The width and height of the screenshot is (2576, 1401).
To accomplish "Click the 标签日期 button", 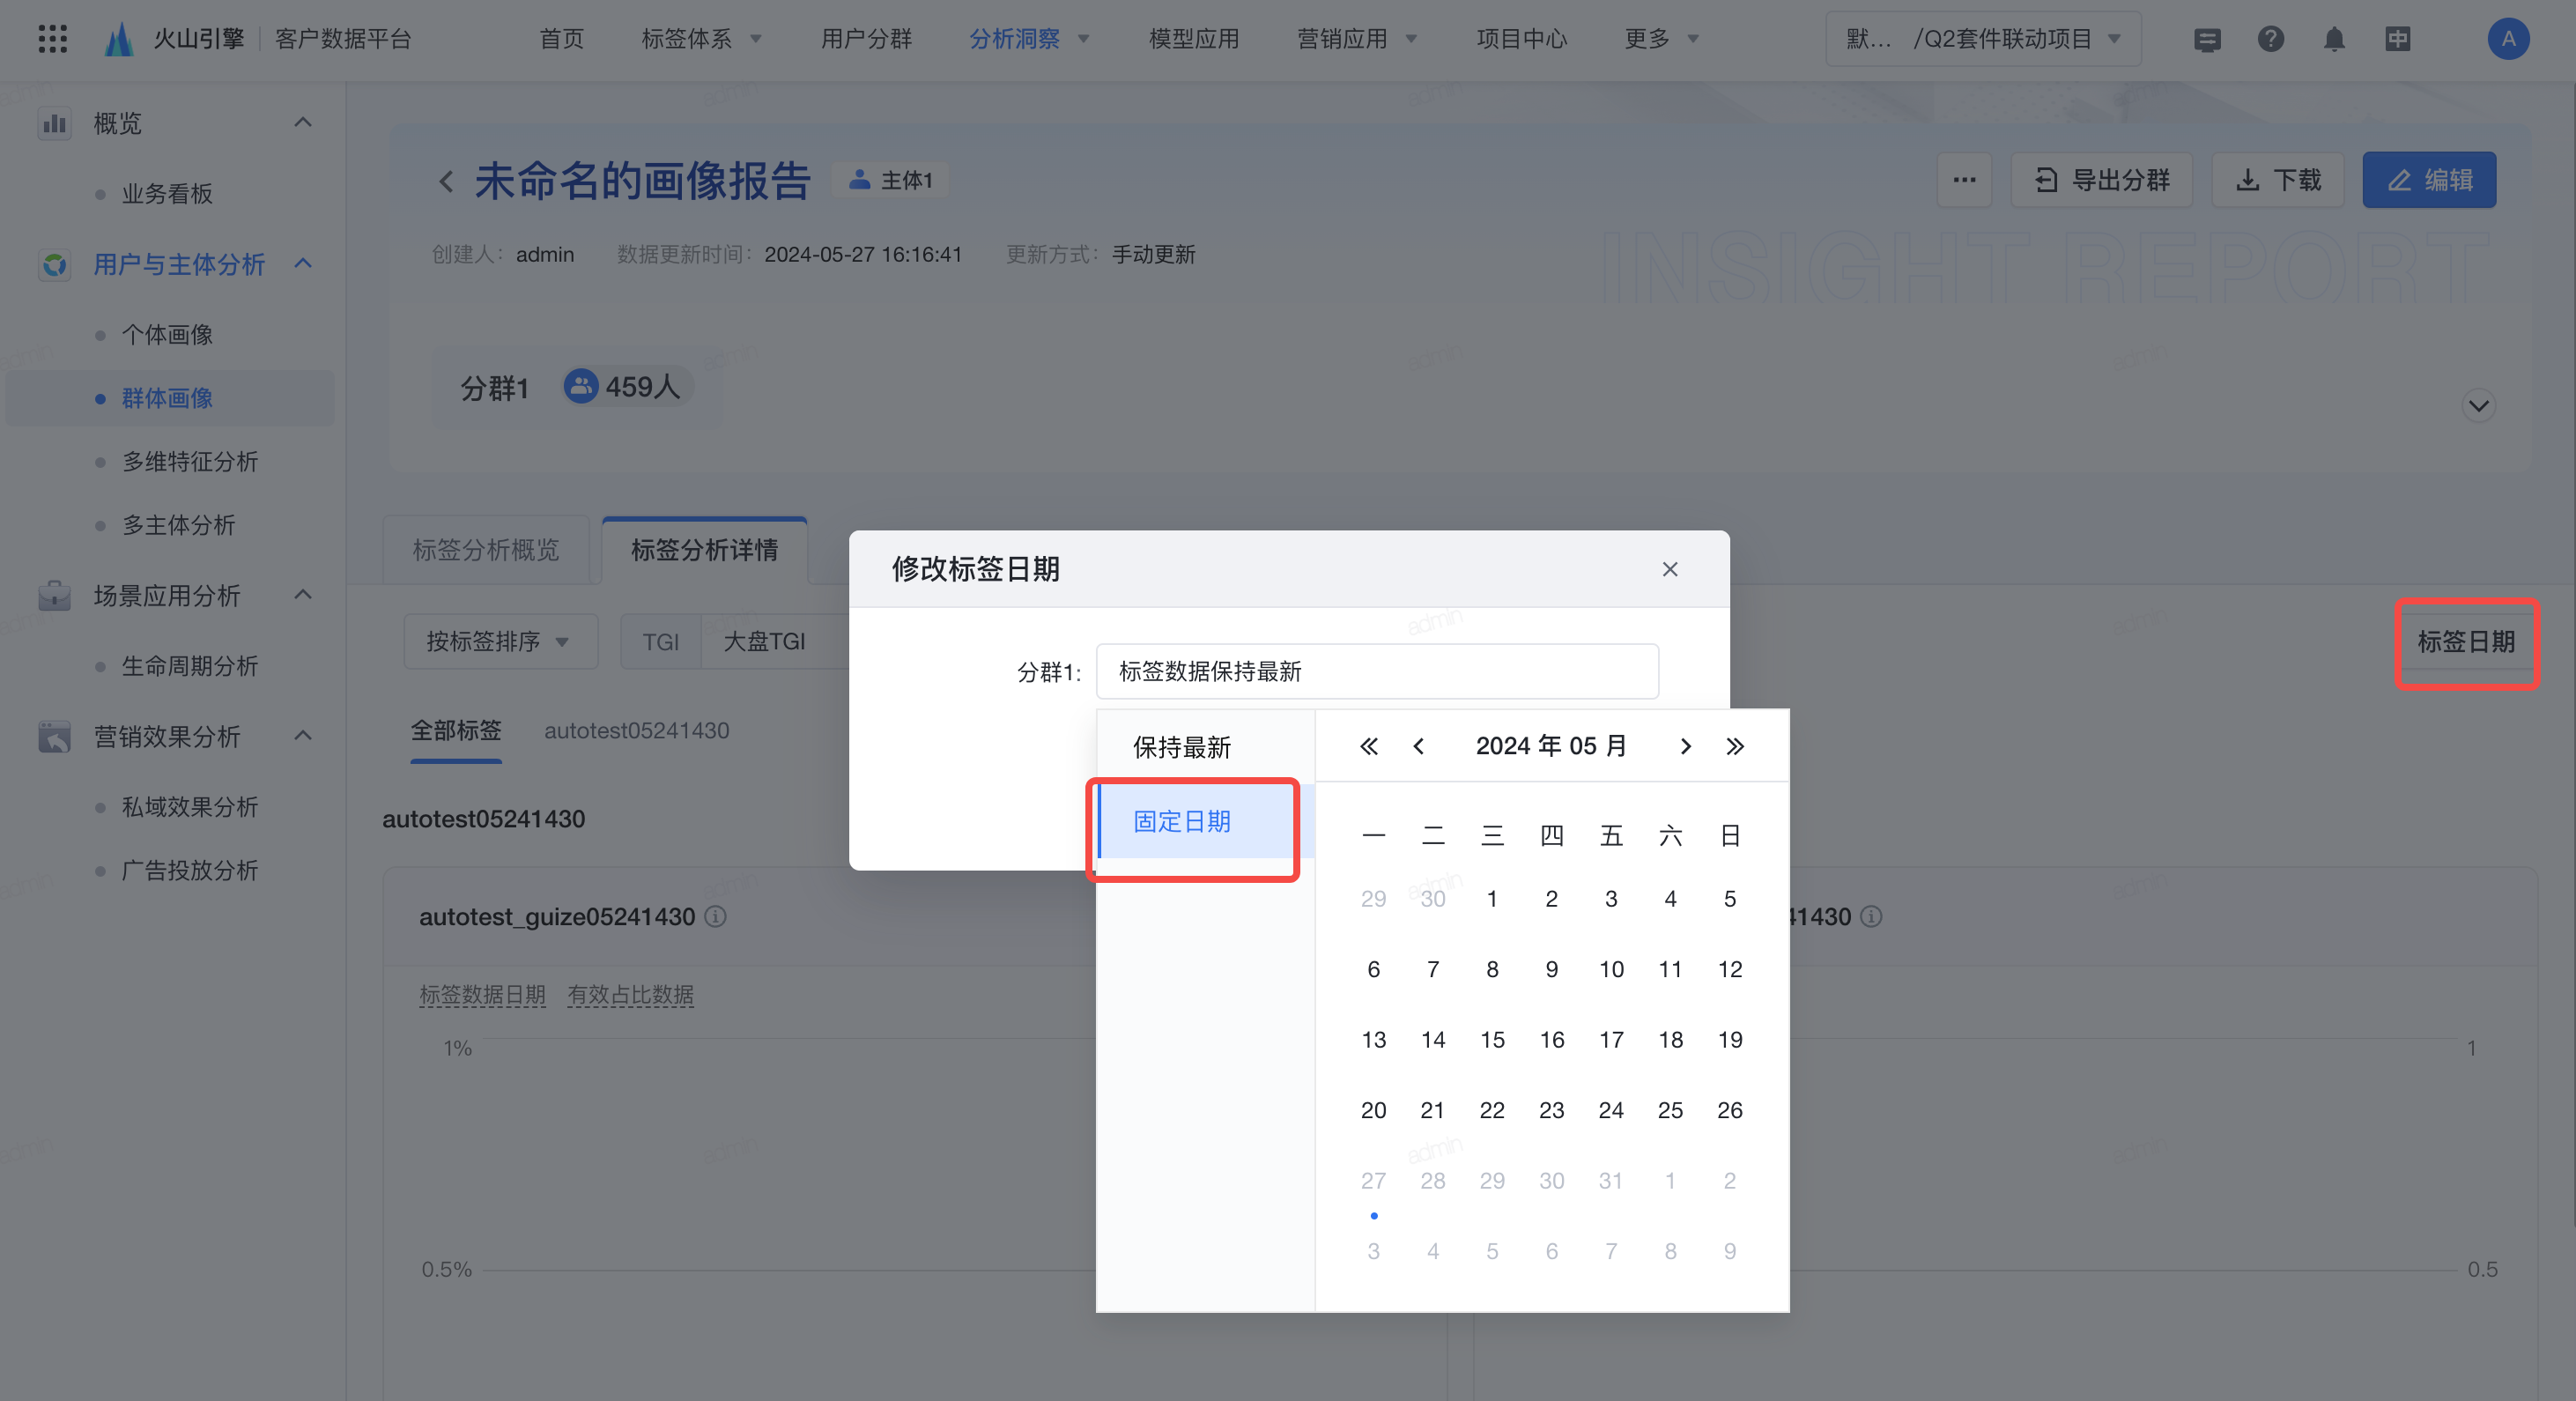I will 2466,641.
